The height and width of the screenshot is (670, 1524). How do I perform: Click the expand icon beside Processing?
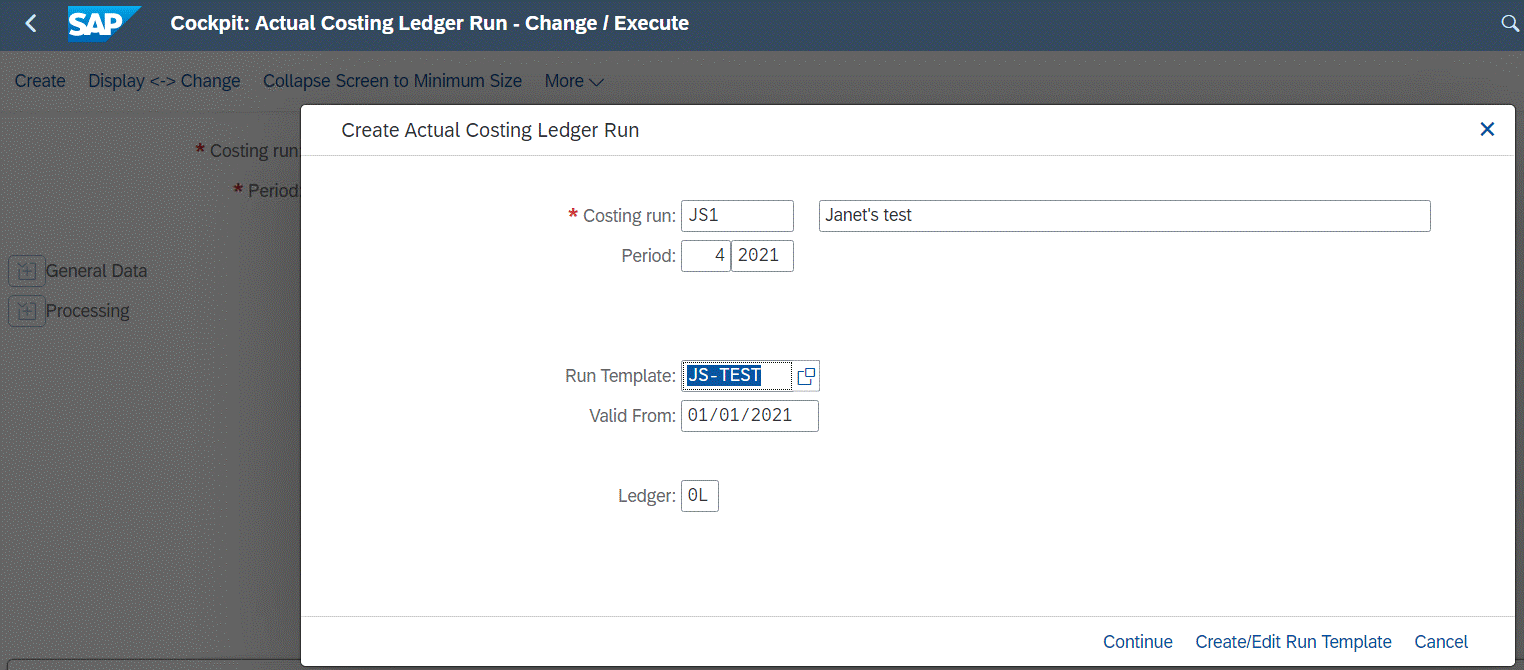coord(26,311)
